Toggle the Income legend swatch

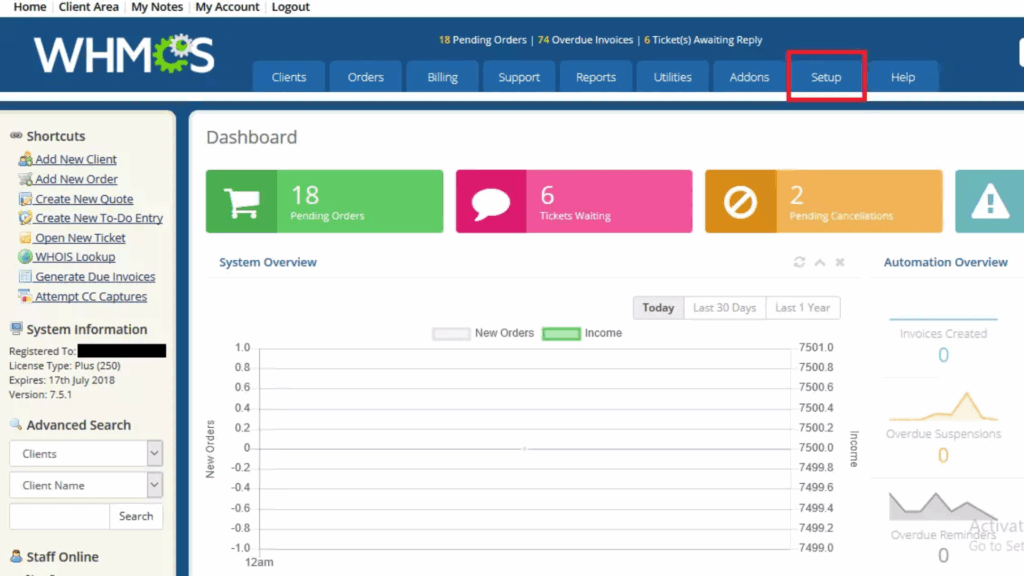[x=561, y=334]
